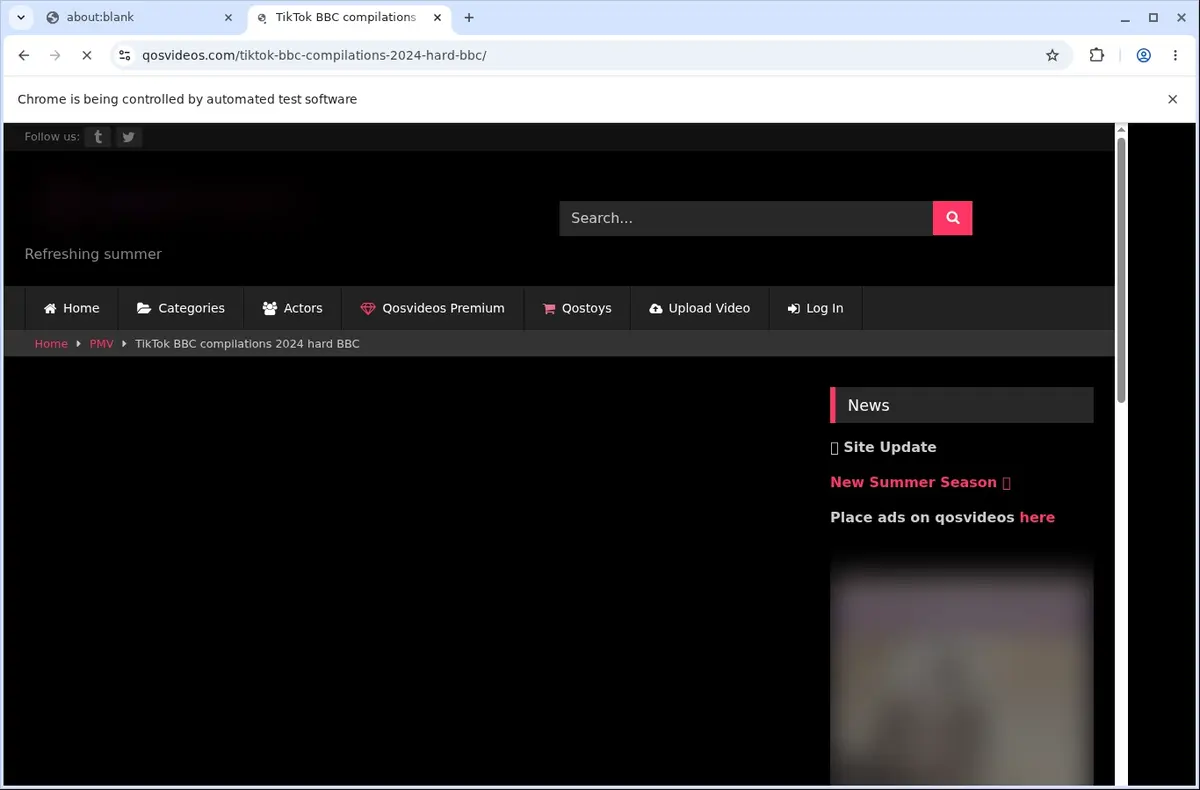Open the Categories menu item
Screen dimensions: 1200x790
181,308
